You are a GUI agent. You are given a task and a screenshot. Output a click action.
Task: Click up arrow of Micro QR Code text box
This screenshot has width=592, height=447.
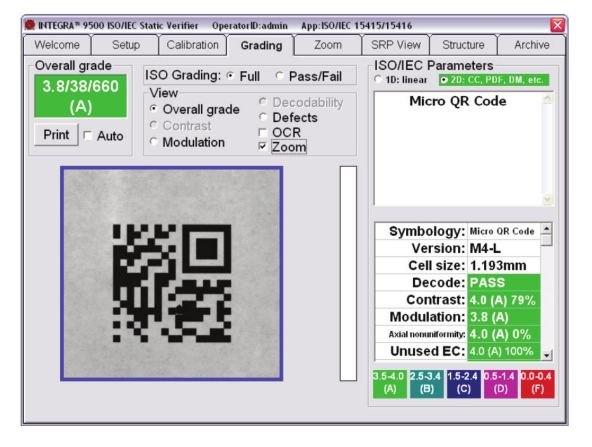[547, 99]
